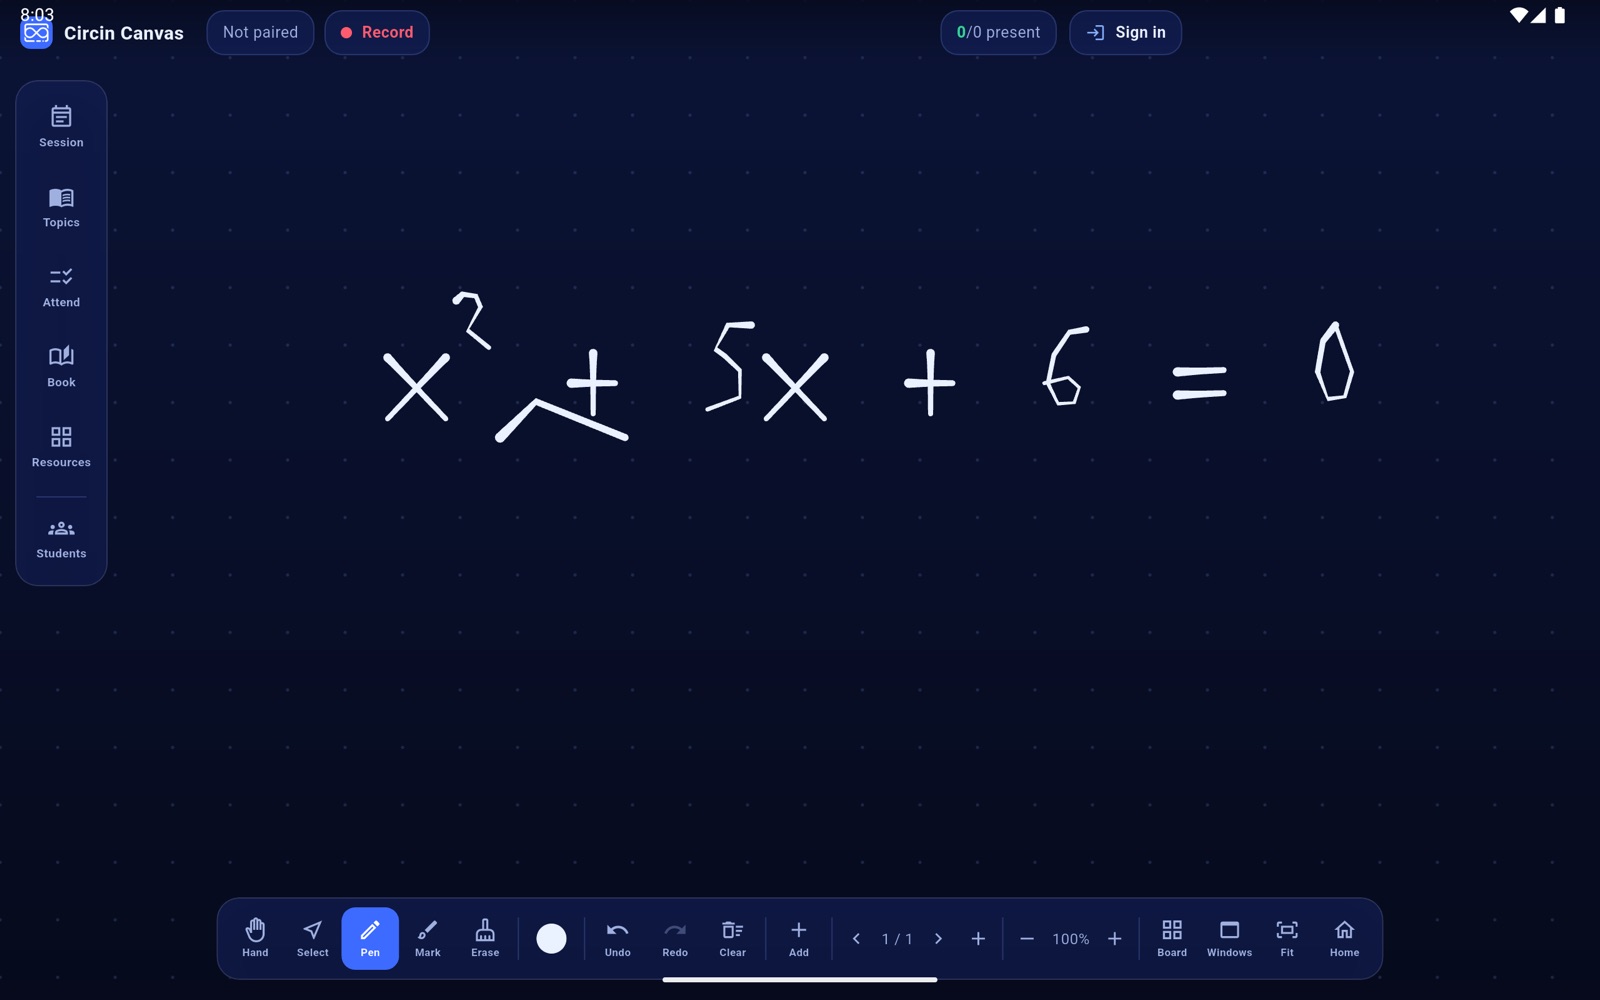Toggle the Record button
Viewport: 1600px width, 1000px height.
(377, 32)
